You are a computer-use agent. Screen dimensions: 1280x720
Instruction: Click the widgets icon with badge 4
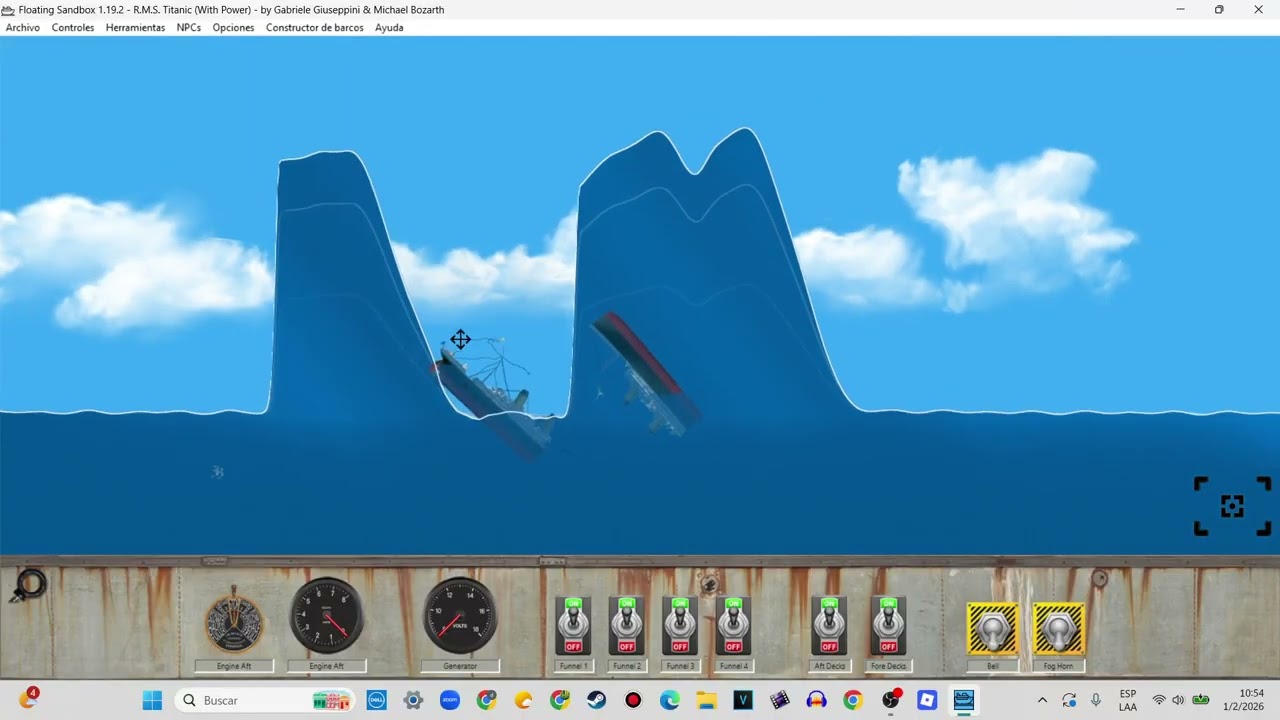point(27,699)
